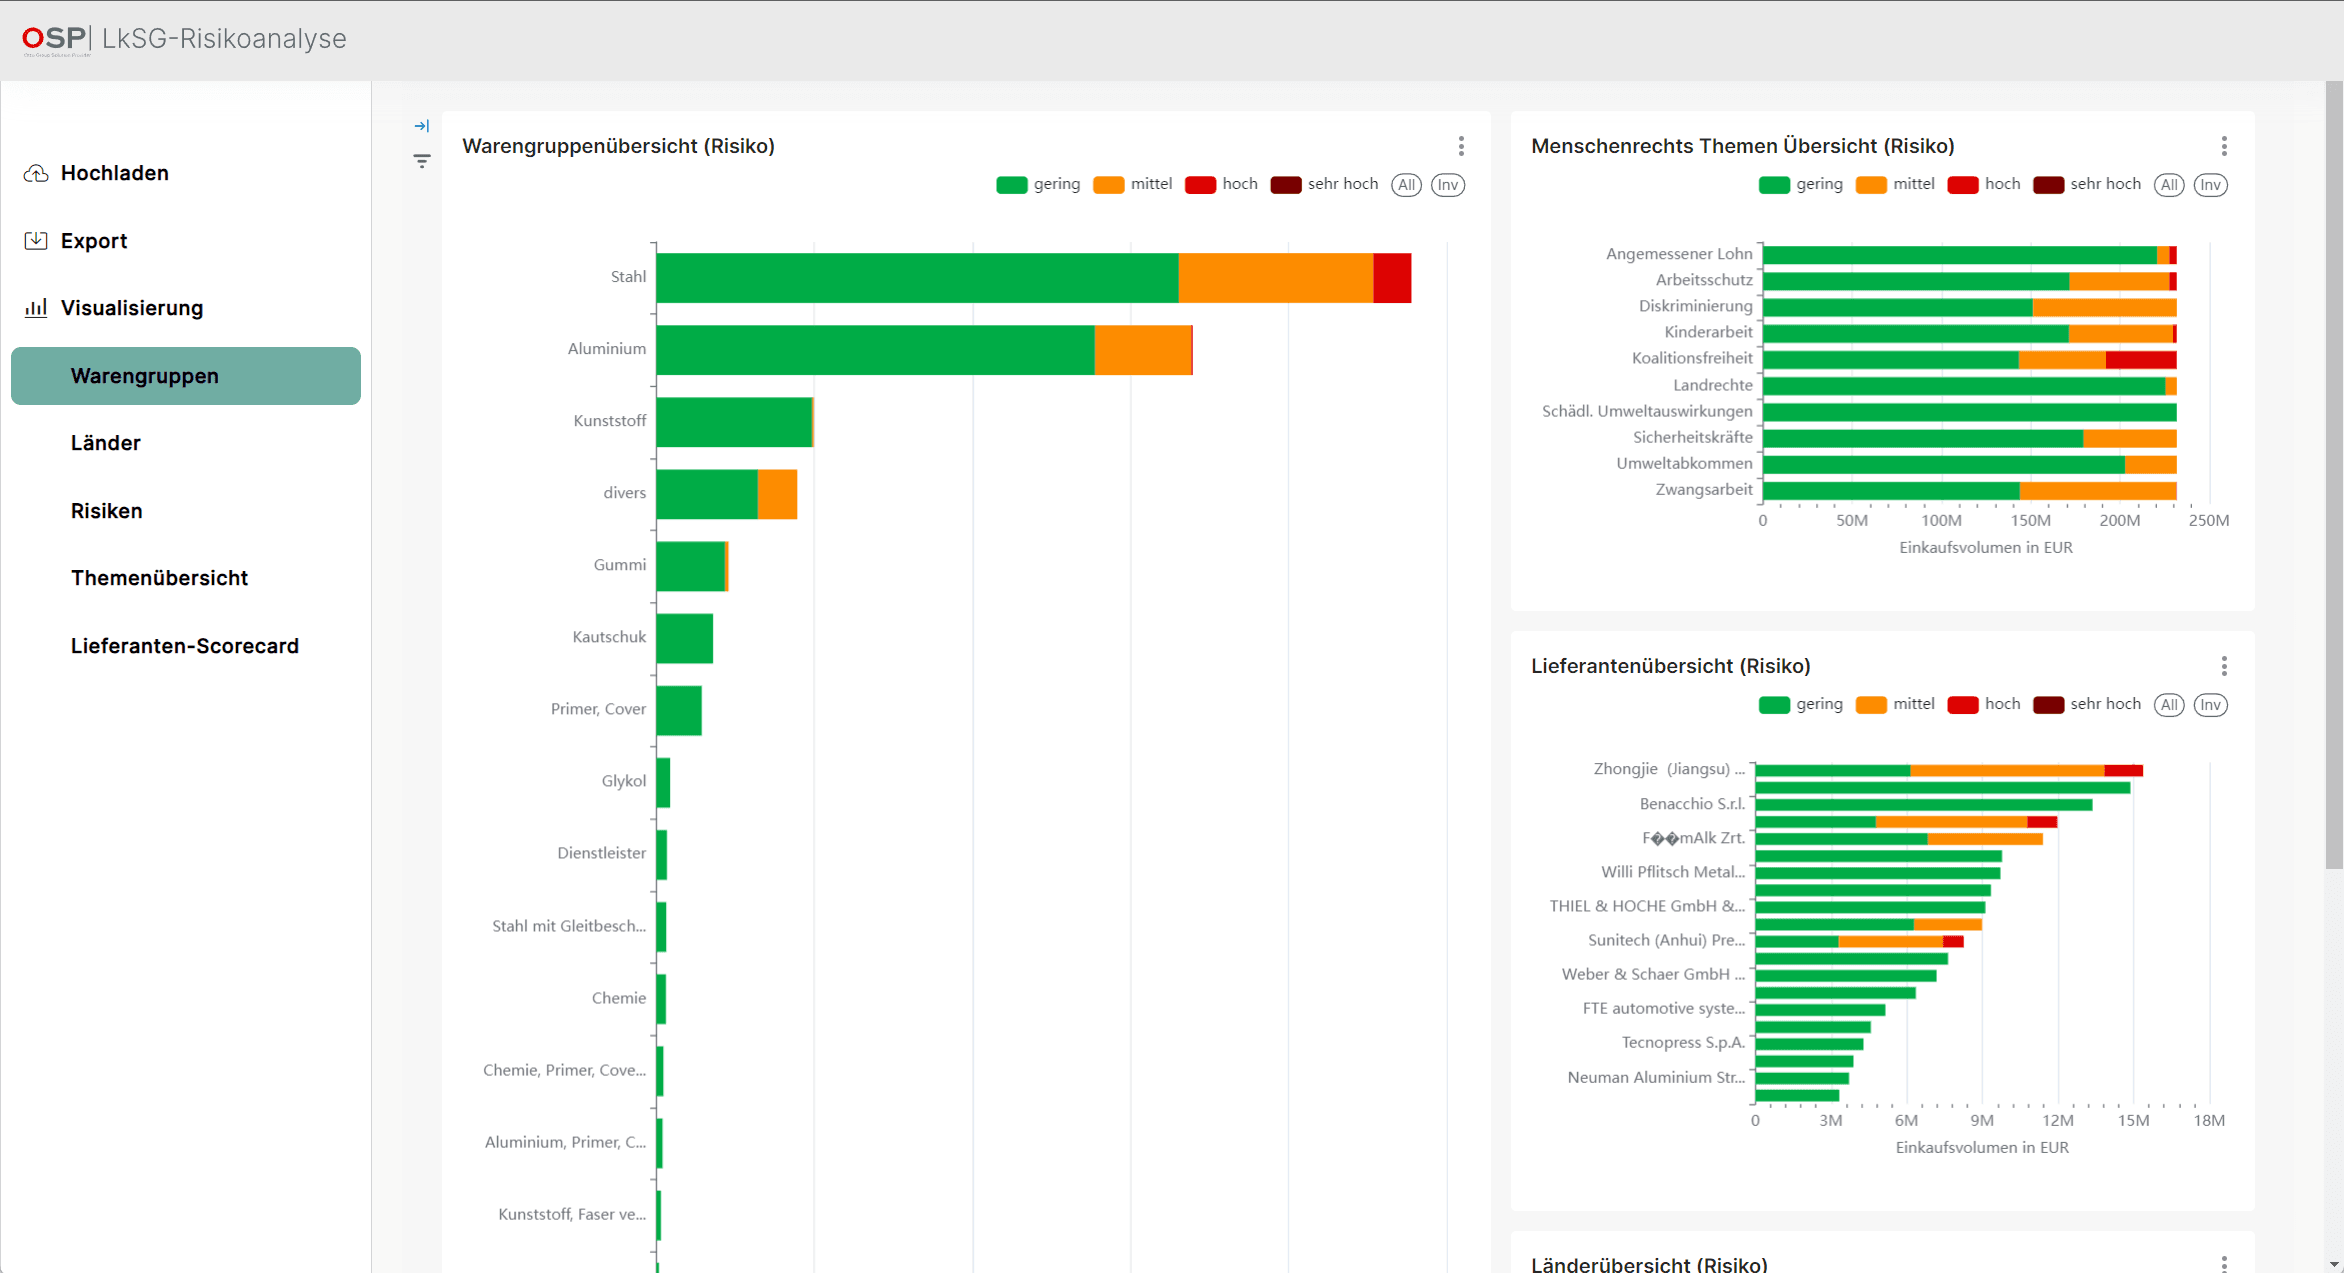The height and width of the screenshot is (1273, 2344).
Task: Click red segment of Stahl bar
Action: coord(1392,278)
